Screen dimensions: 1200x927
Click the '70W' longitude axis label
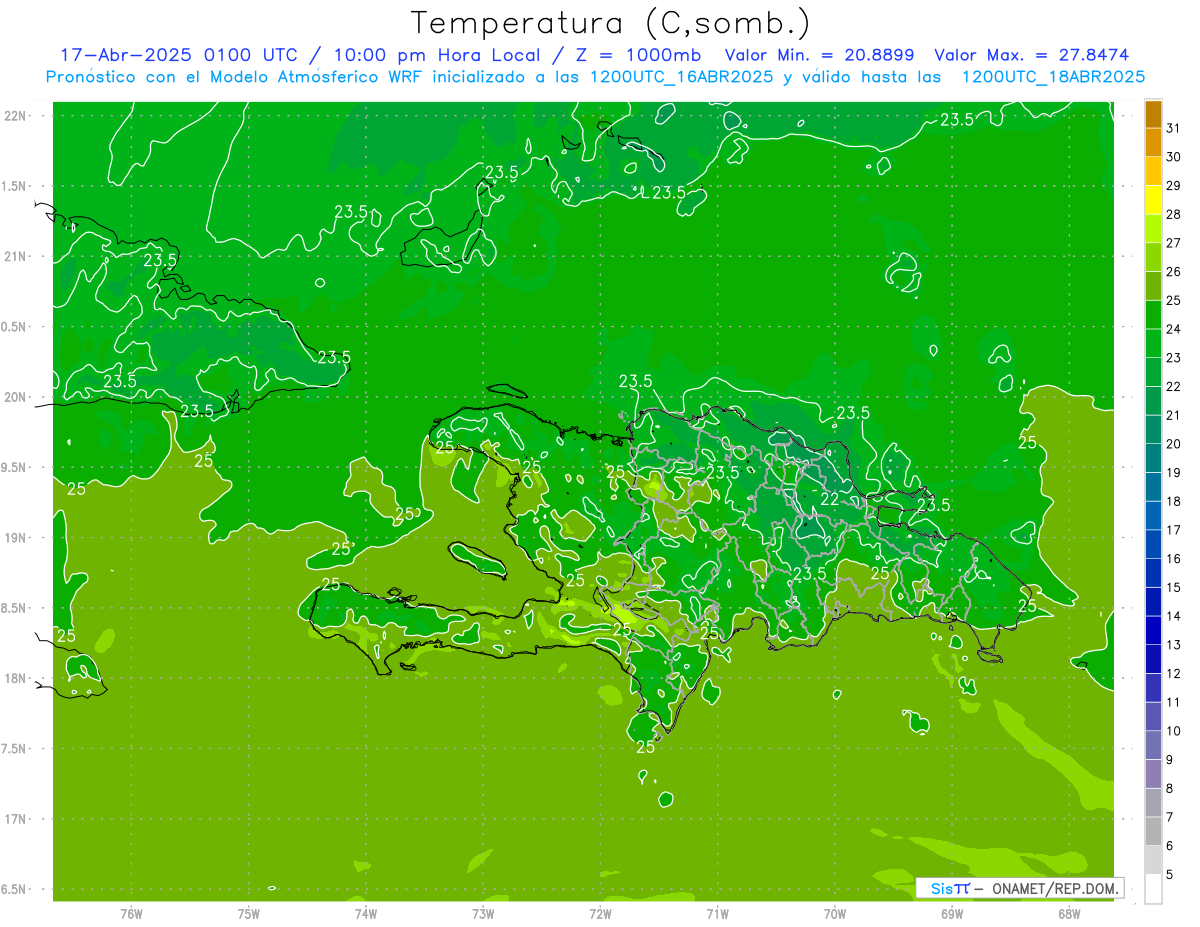click(x=835, y=914)
